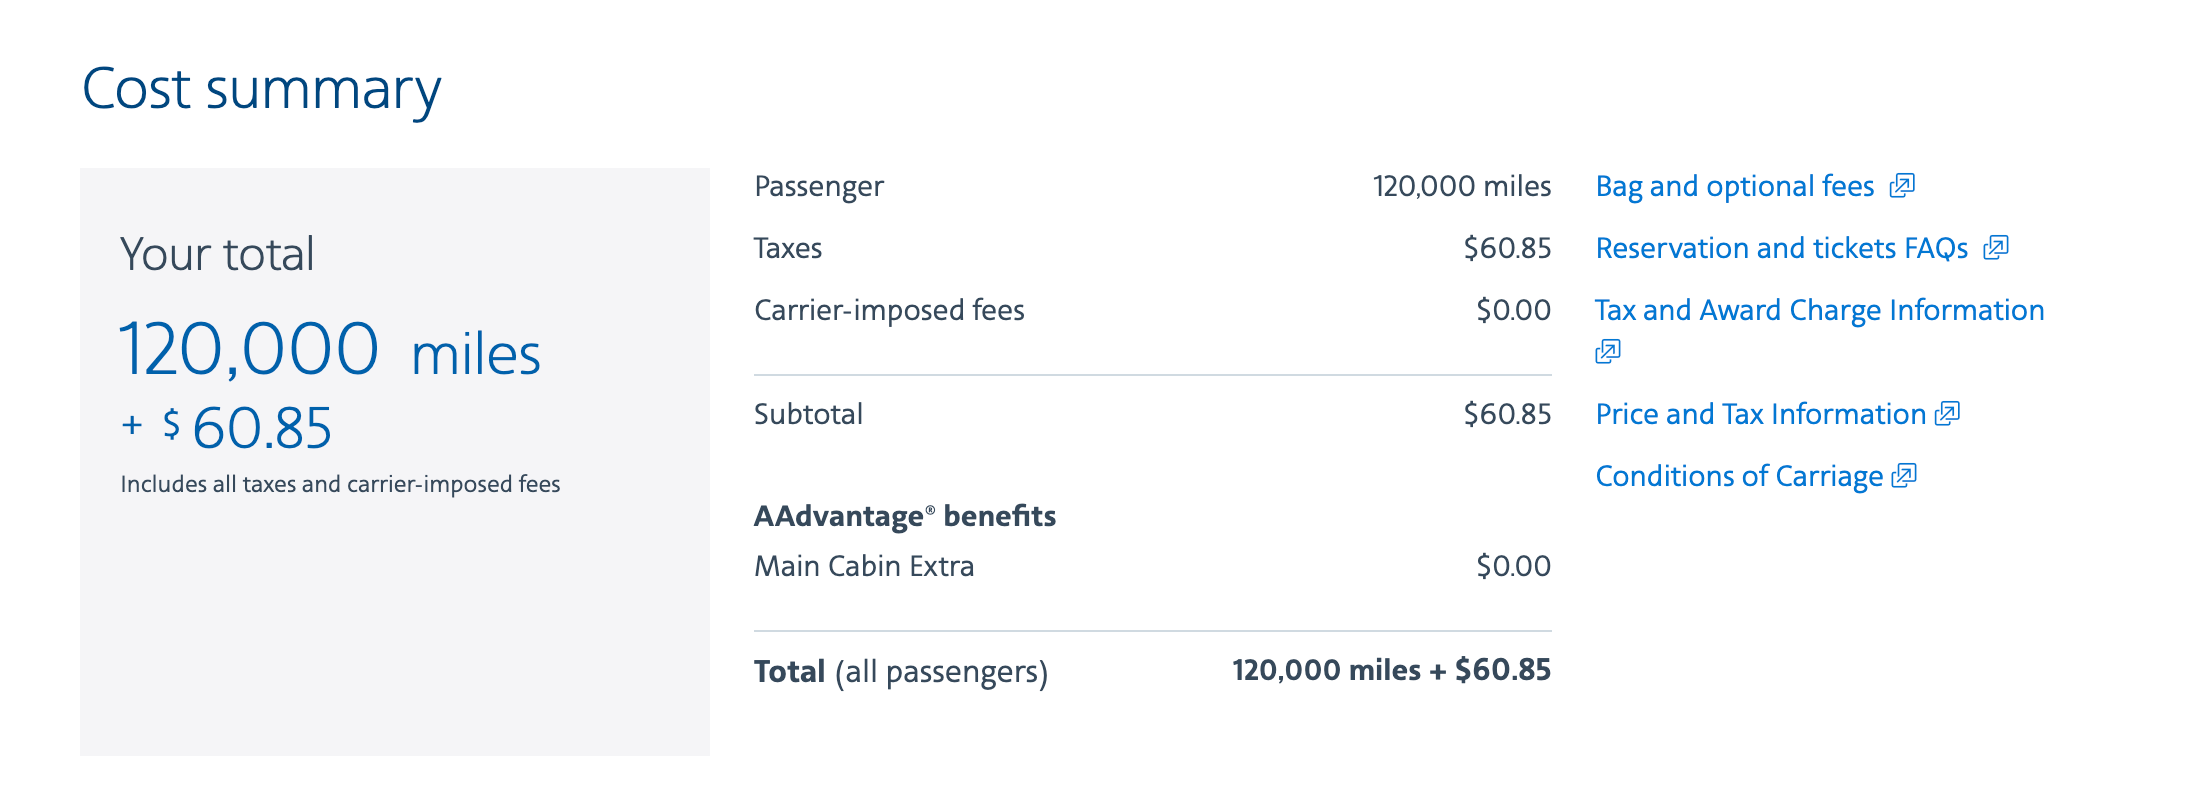Screen dimensions: 2192x812
Task: Open Tax and Award Charge Information link
Action: coord(1819,311)
